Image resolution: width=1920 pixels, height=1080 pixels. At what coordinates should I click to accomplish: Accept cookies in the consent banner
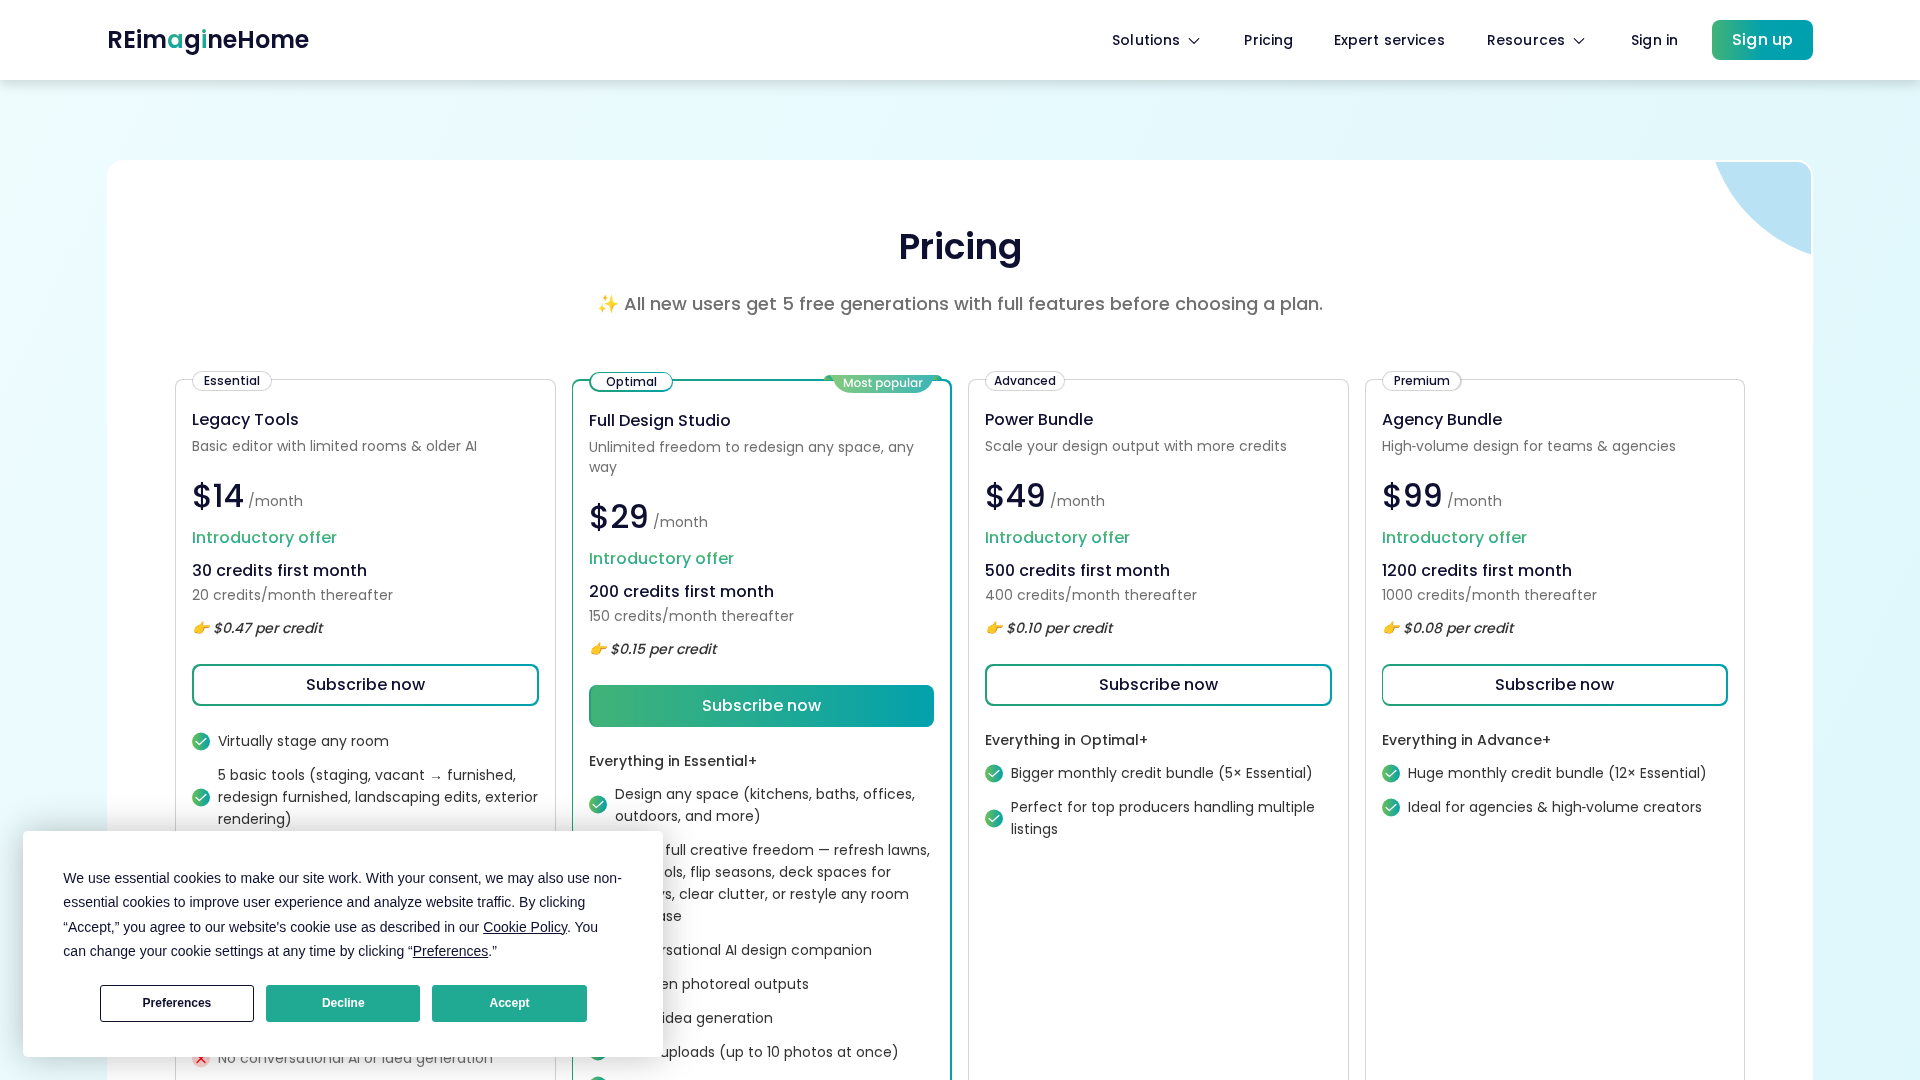[x=509, y=1003]
